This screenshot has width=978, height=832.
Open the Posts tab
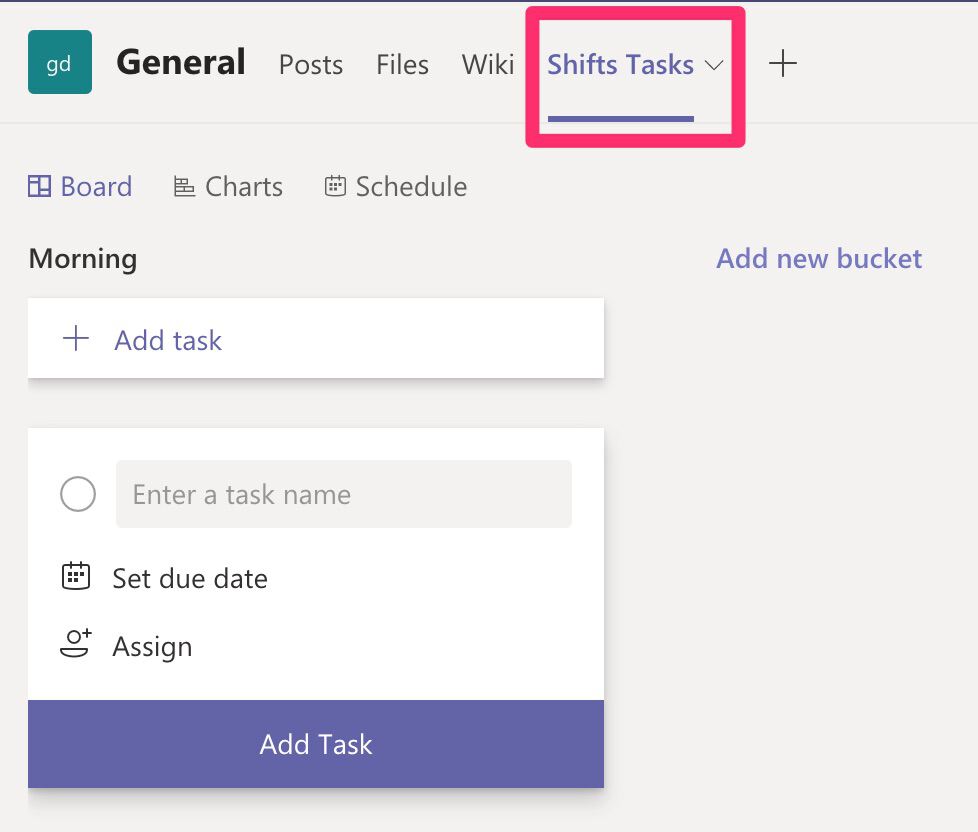311,64
